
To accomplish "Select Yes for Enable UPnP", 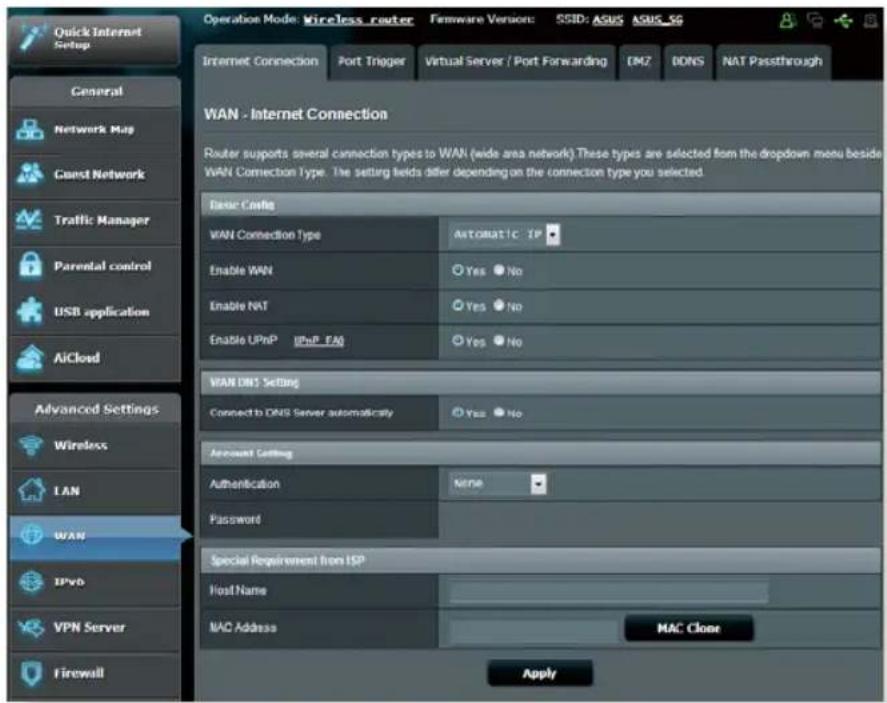I will coord(457,340).
